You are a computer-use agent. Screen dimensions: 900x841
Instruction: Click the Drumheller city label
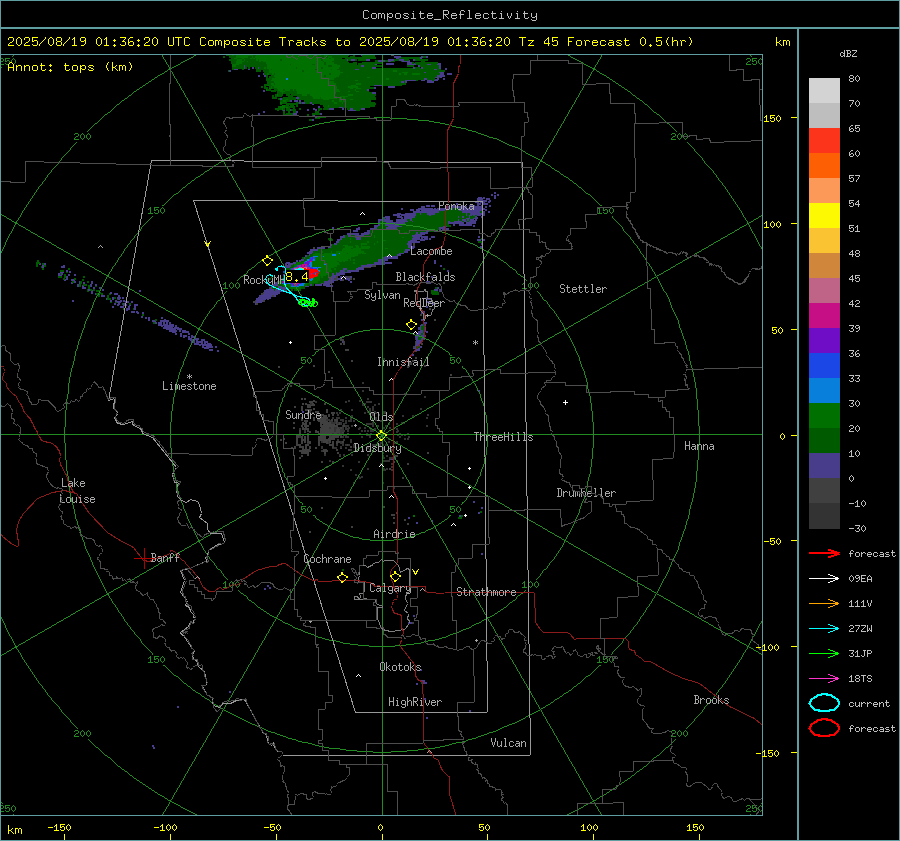tap(586, 493)
